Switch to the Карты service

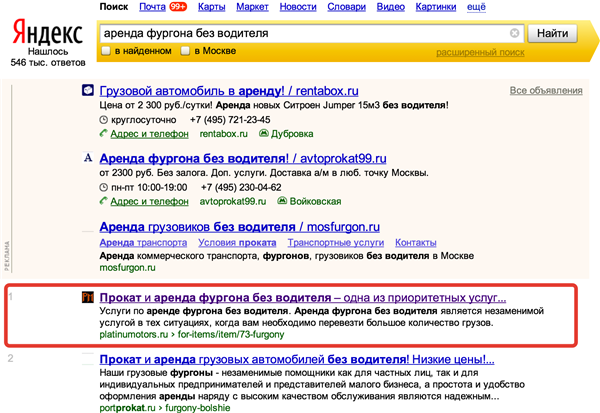click(211, 7)
